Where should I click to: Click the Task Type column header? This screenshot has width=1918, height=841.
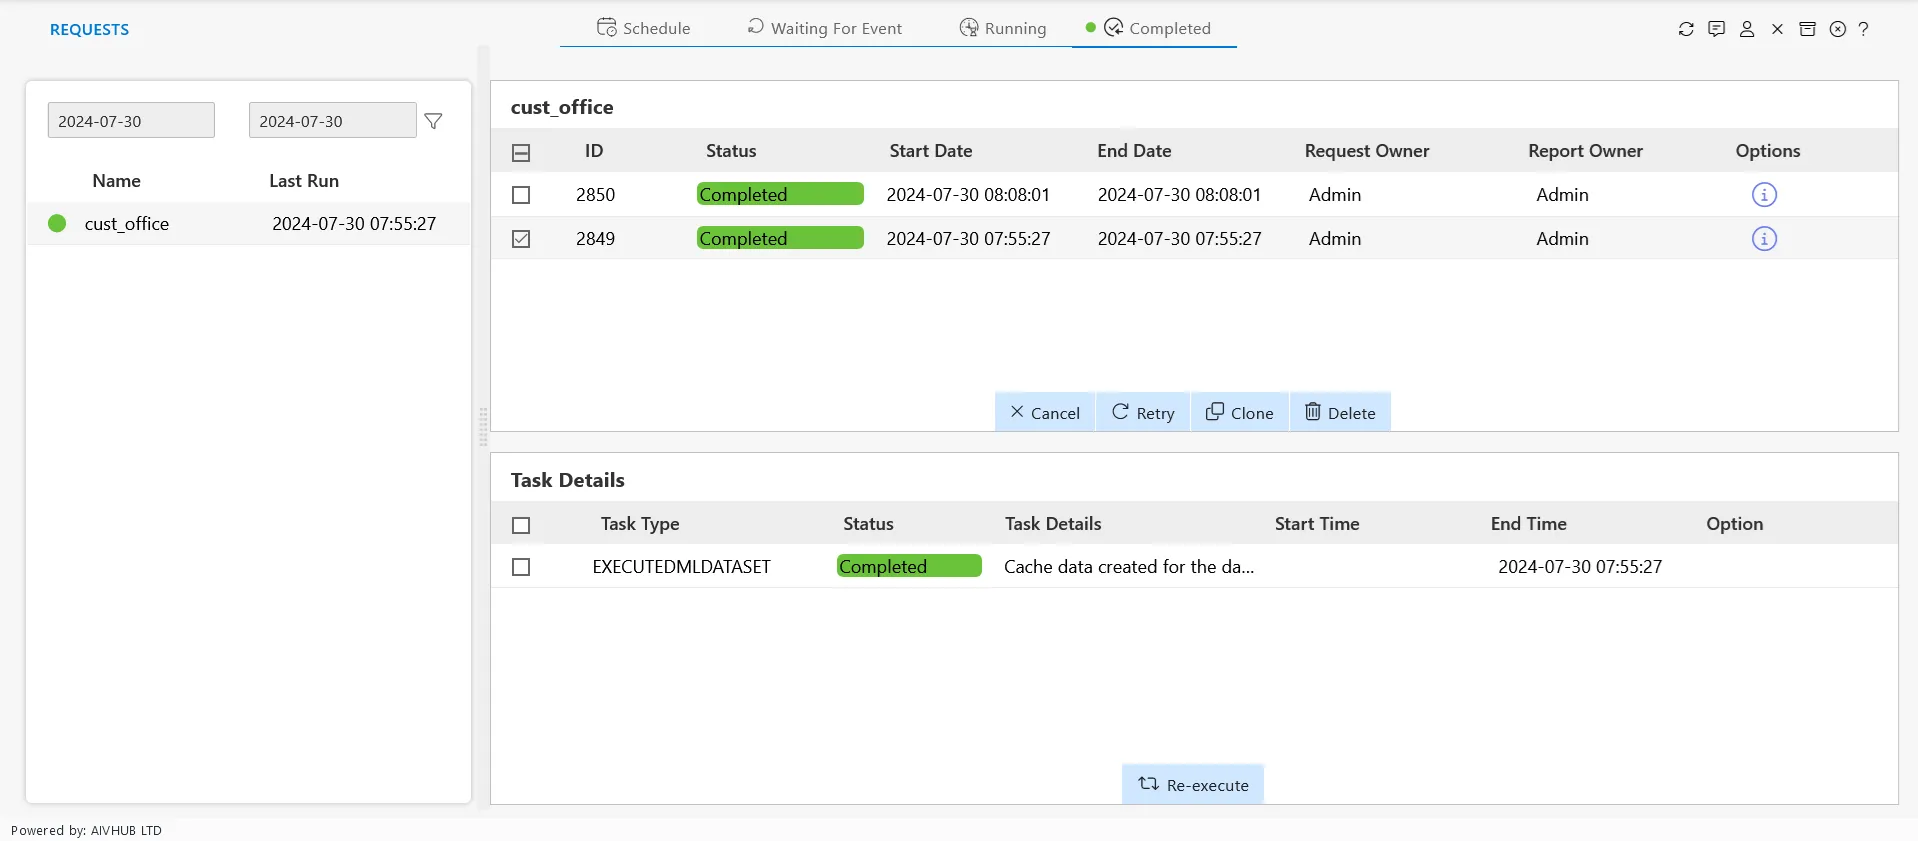click(640, 524)
